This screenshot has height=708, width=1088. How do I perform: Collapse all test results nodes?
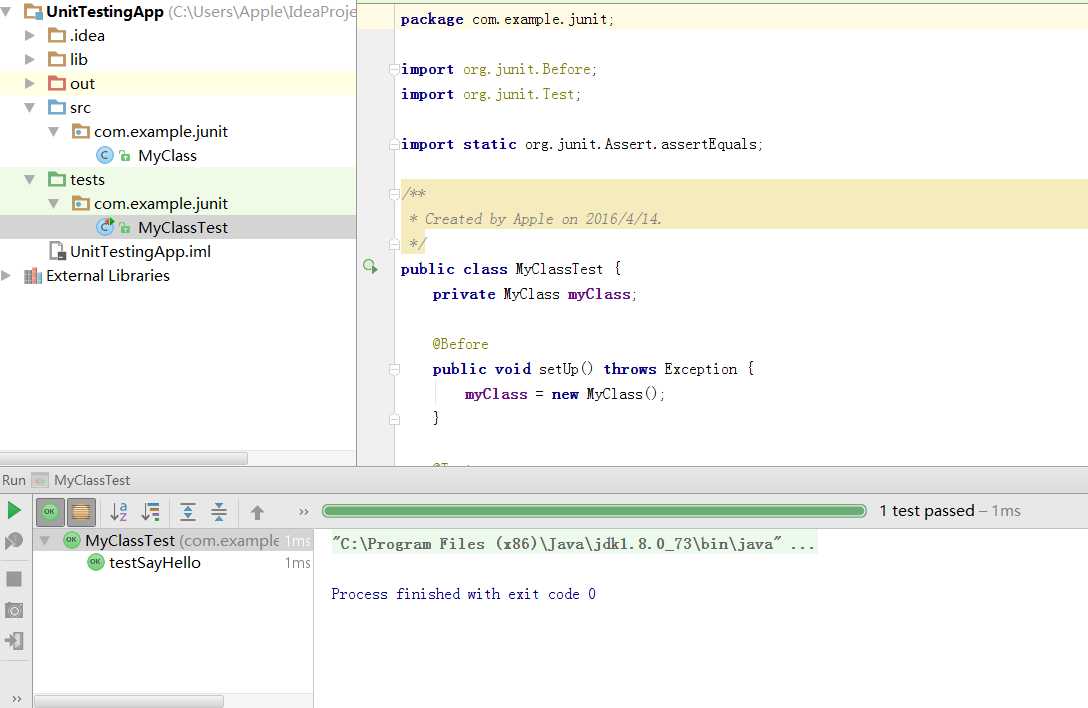point(219,512)
